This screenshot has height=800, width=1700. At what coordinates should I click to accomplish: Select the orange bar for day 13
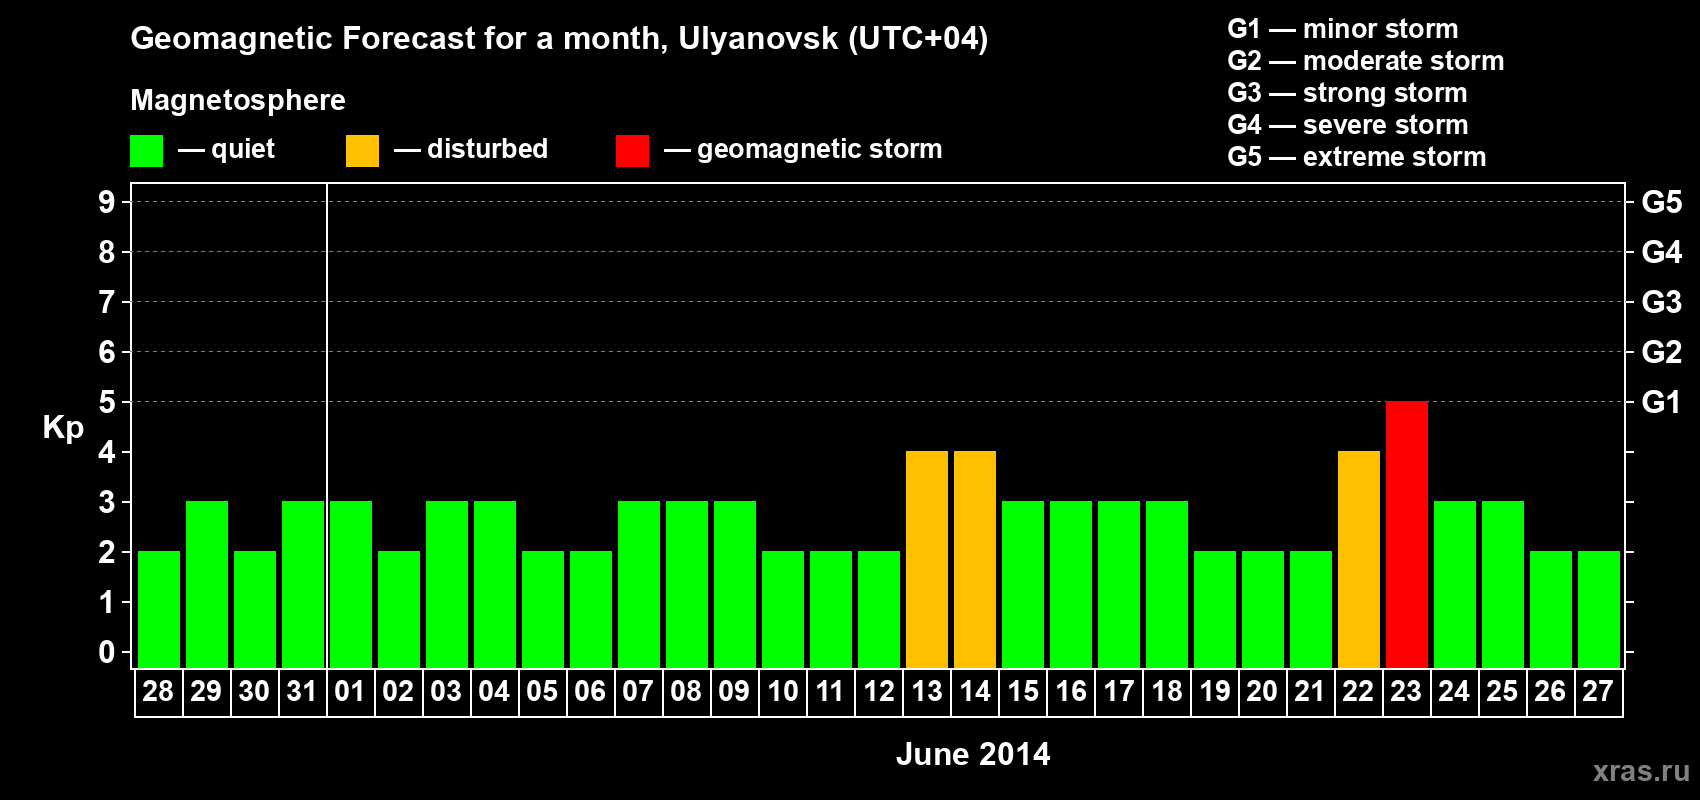(927, 559)
